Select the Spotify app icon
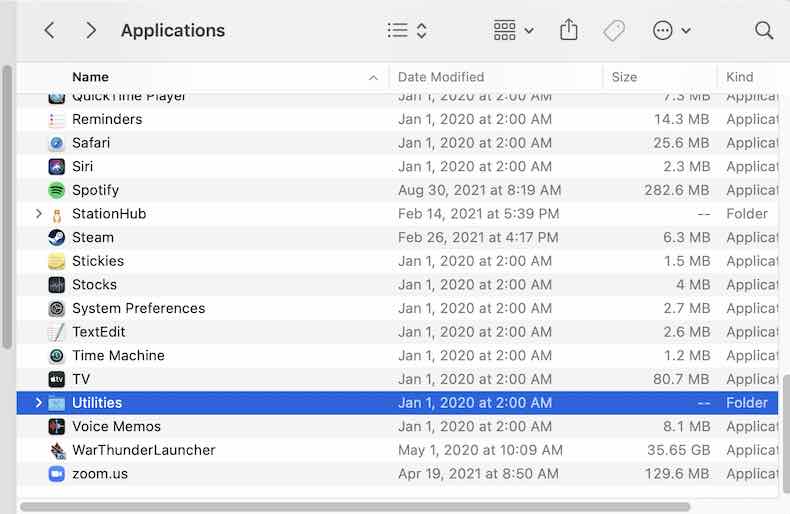Screen dimensions: 790x514 pos(56,190)
